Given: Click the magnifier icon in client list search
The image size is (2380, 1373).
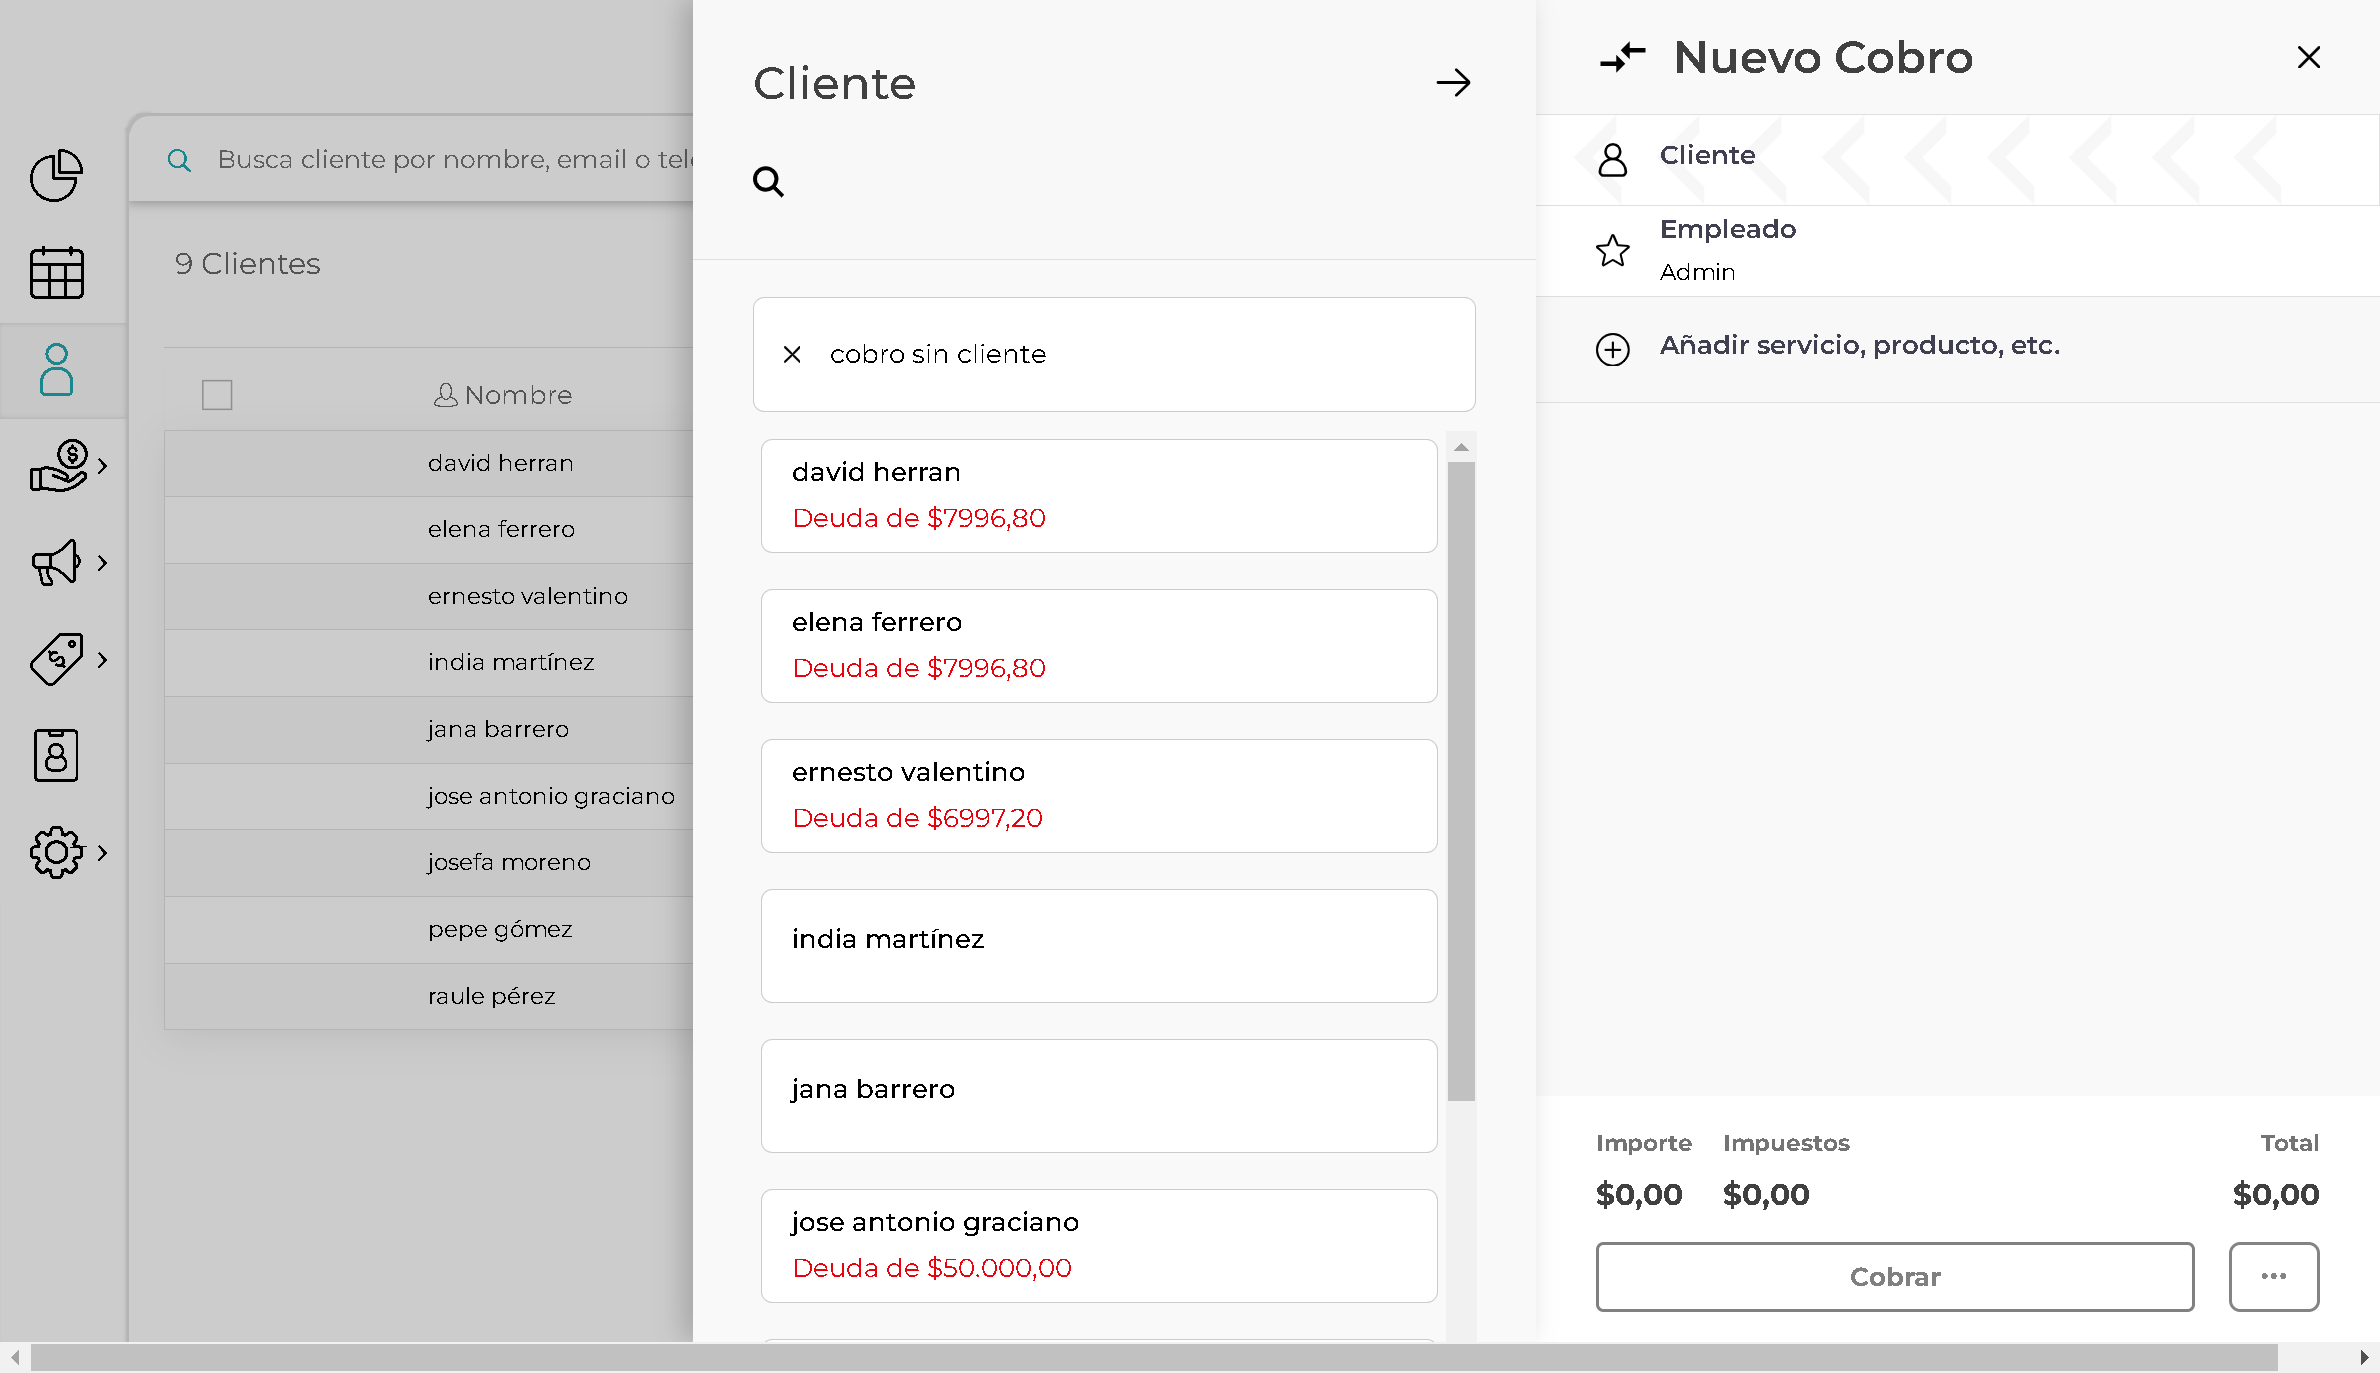Looking at the screenshot, I should coord(179,160).
